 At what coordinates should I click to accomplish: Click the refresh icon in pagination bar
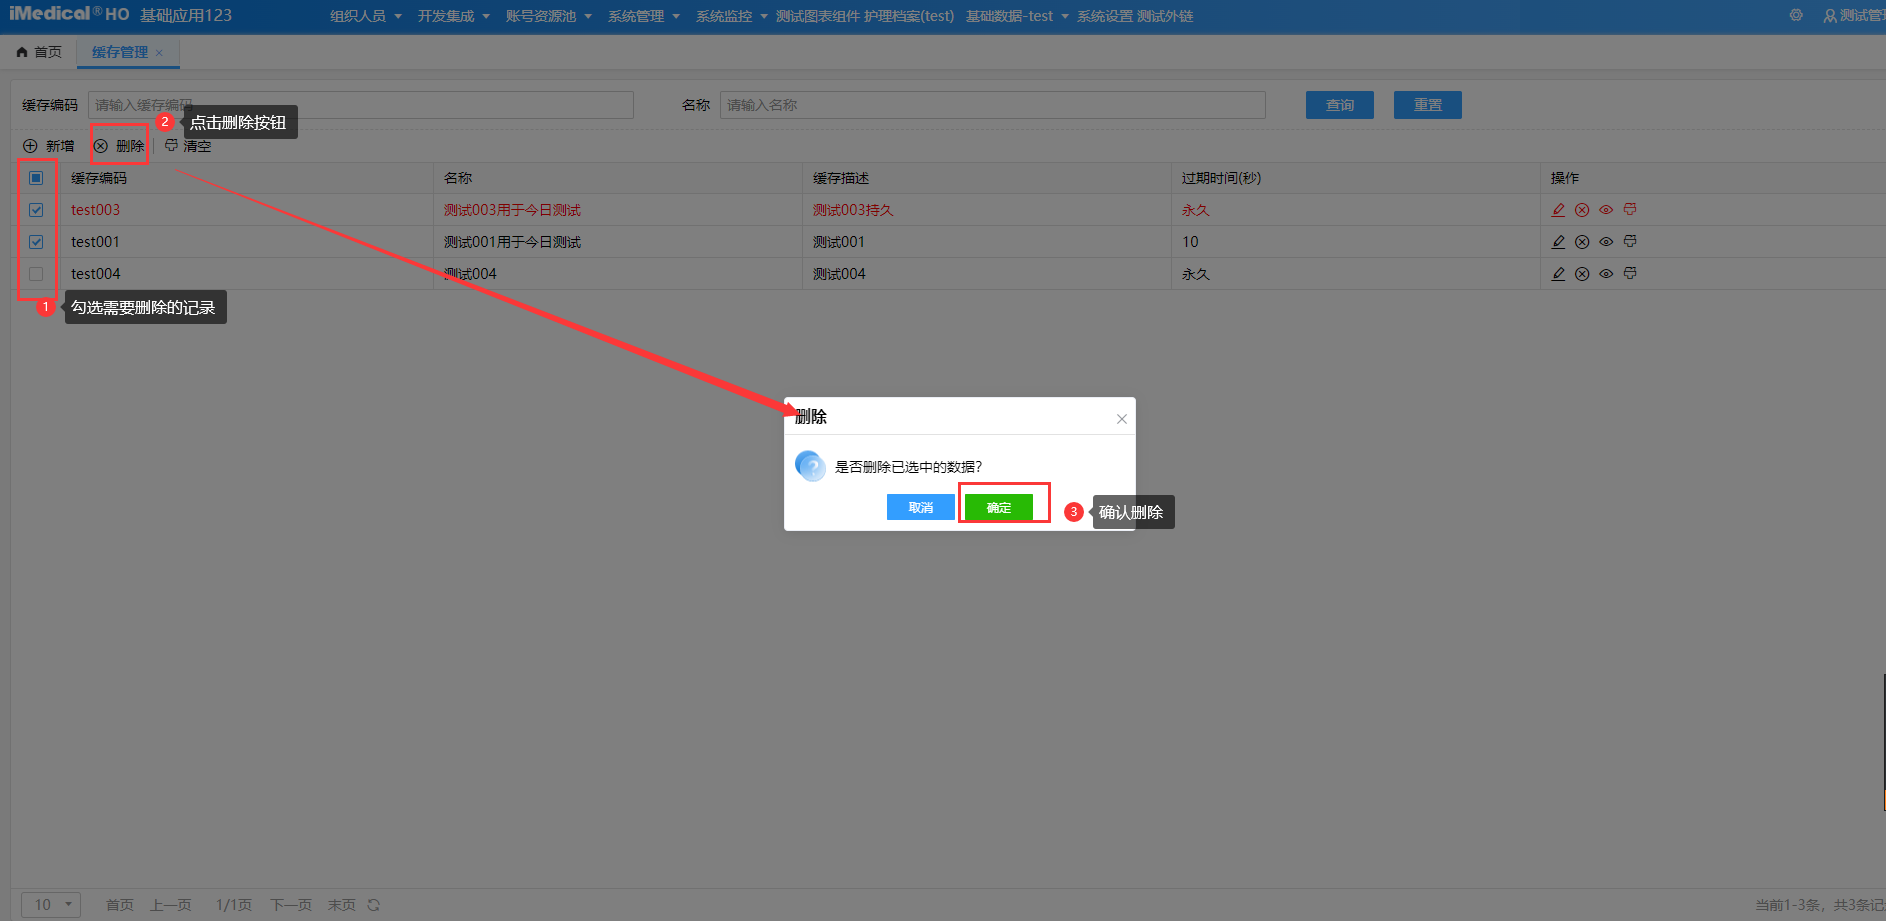click(x=374, y=905)
